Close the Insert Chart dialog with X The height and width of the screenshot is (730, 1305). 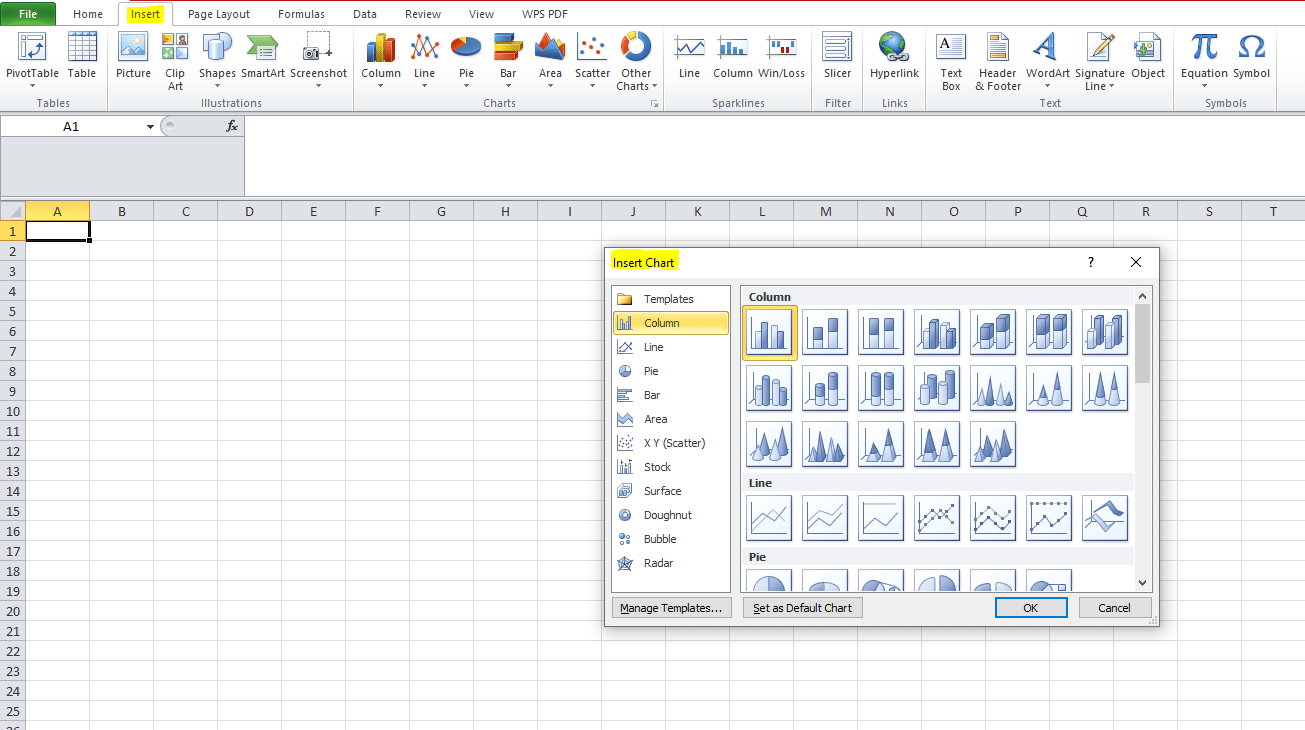(x=1136, y=262)
